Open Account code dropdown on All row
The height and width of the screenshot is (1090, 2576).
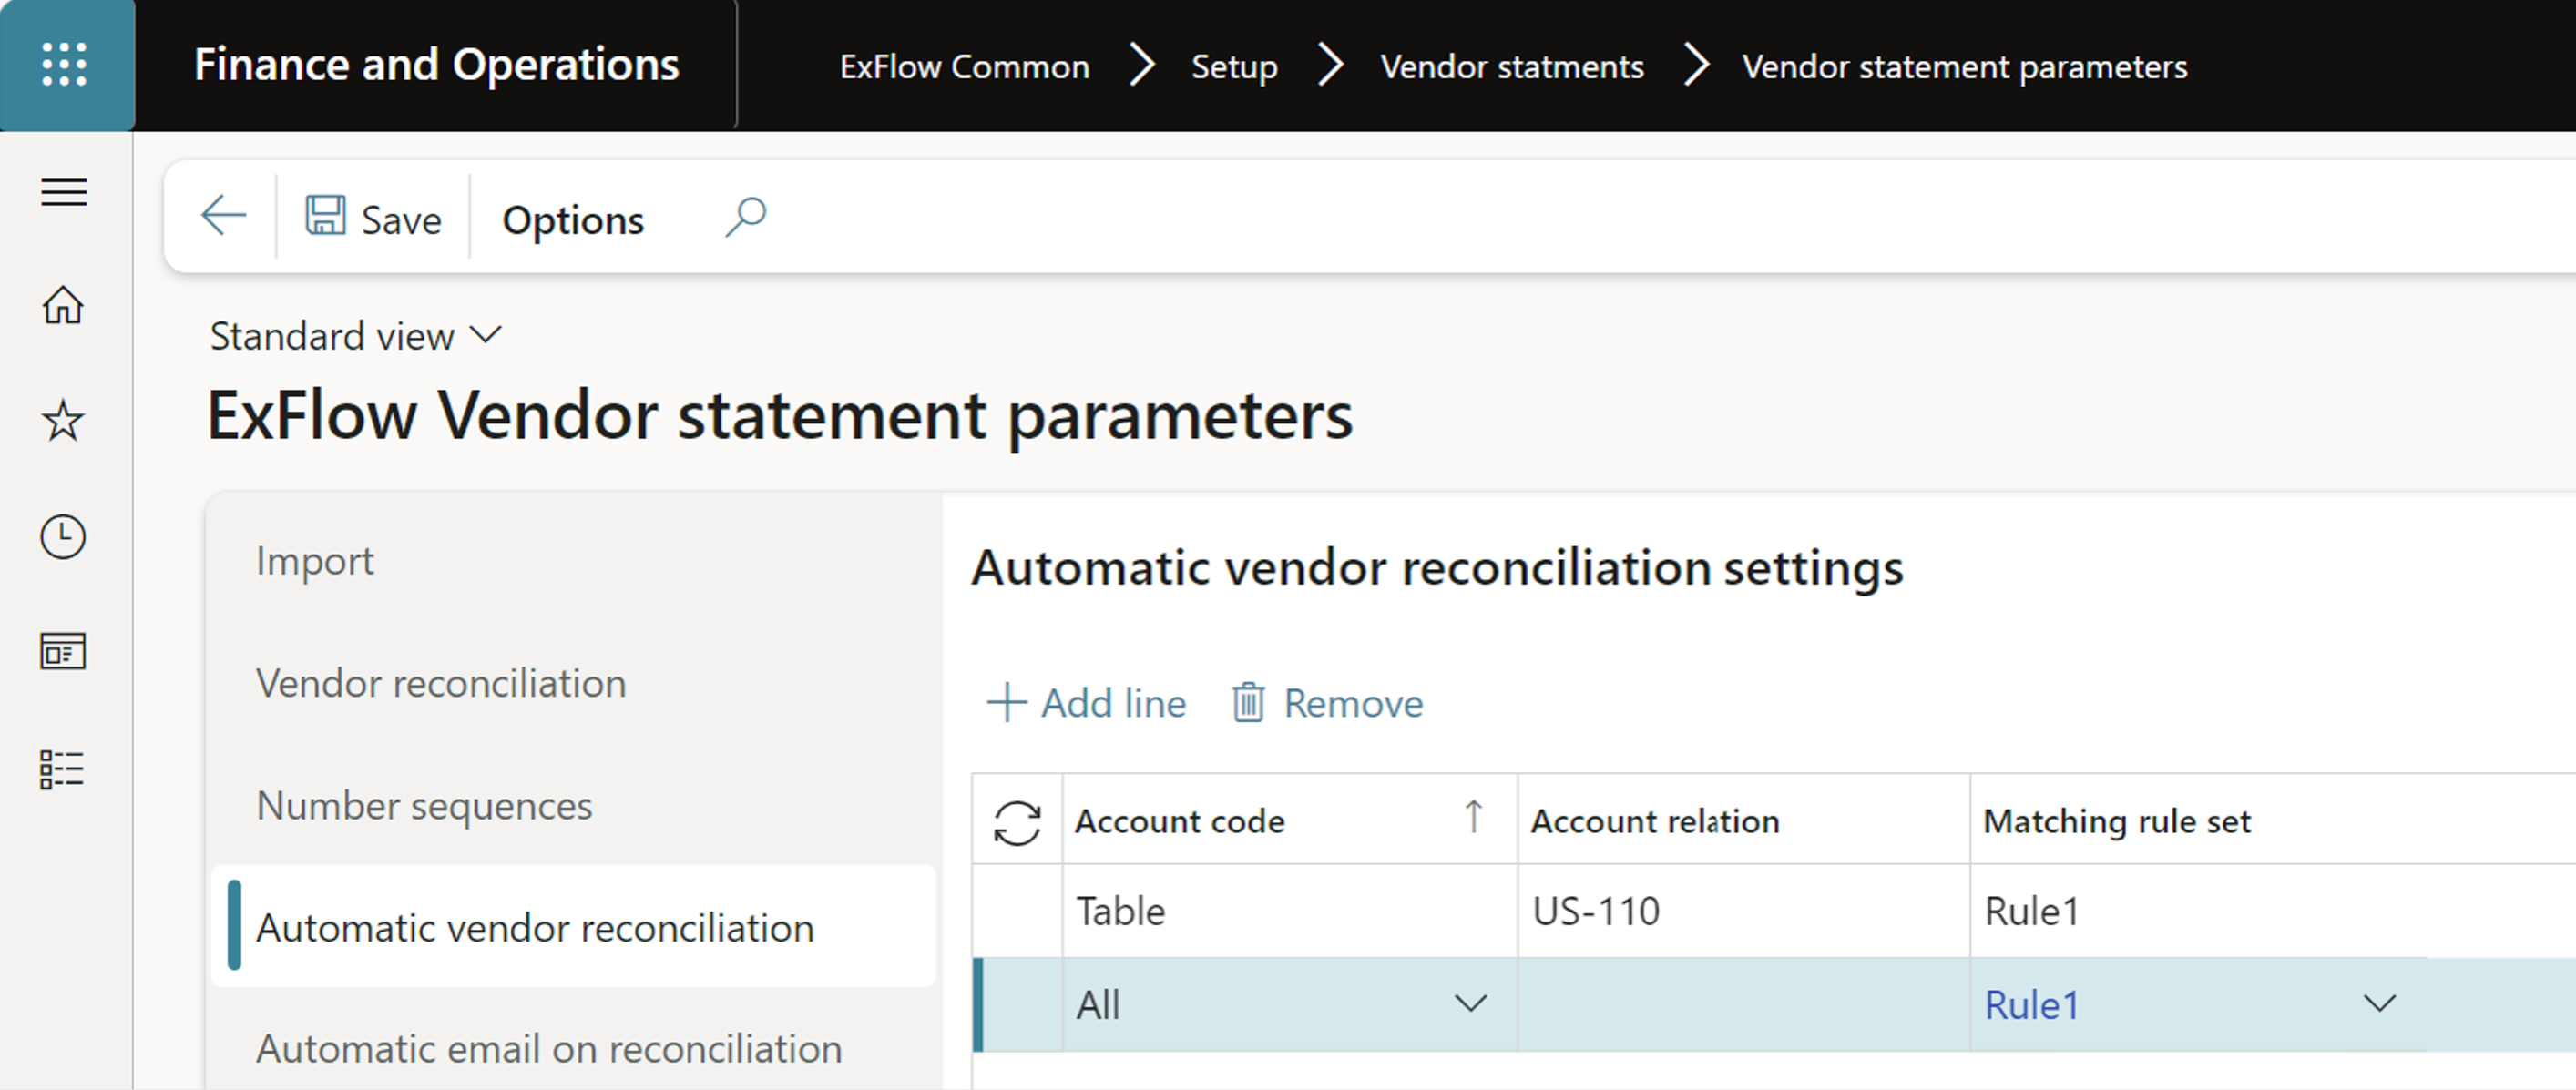click(x=1470, y=1003)
